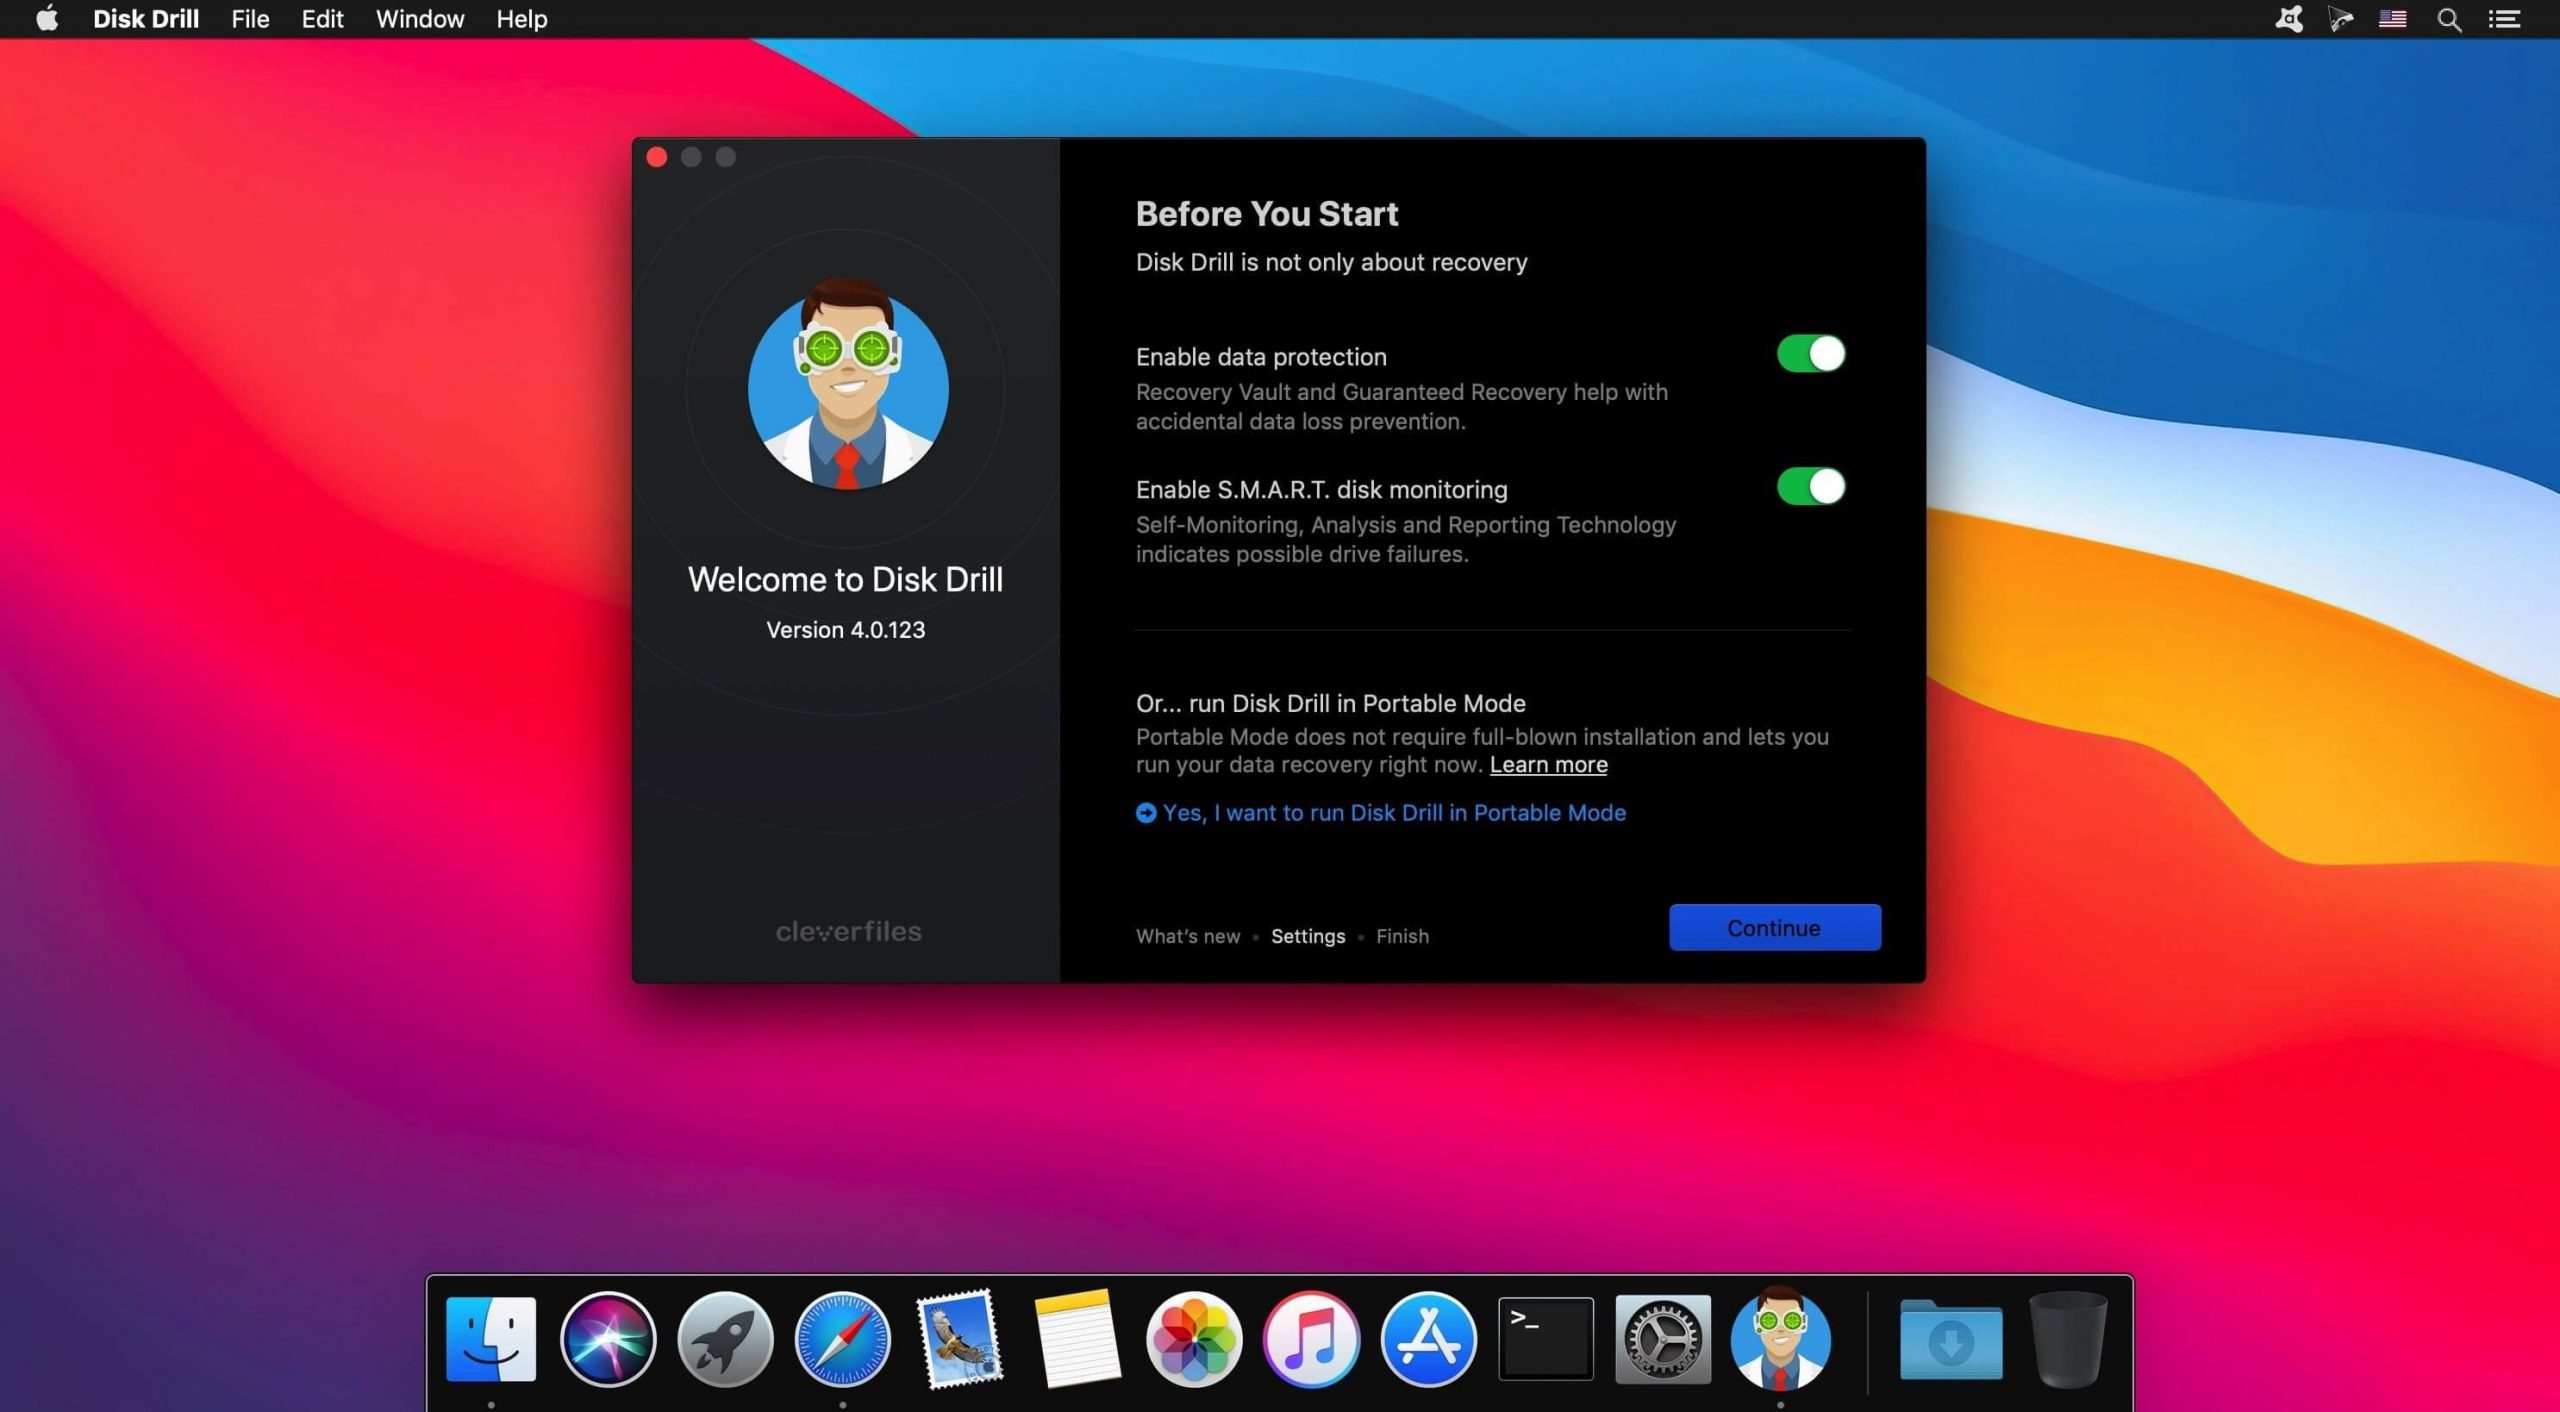Viewport: 2560px width, 1412px height.
Task: Open the Downloads folder stack
Action: (x=1950, y=1340)
